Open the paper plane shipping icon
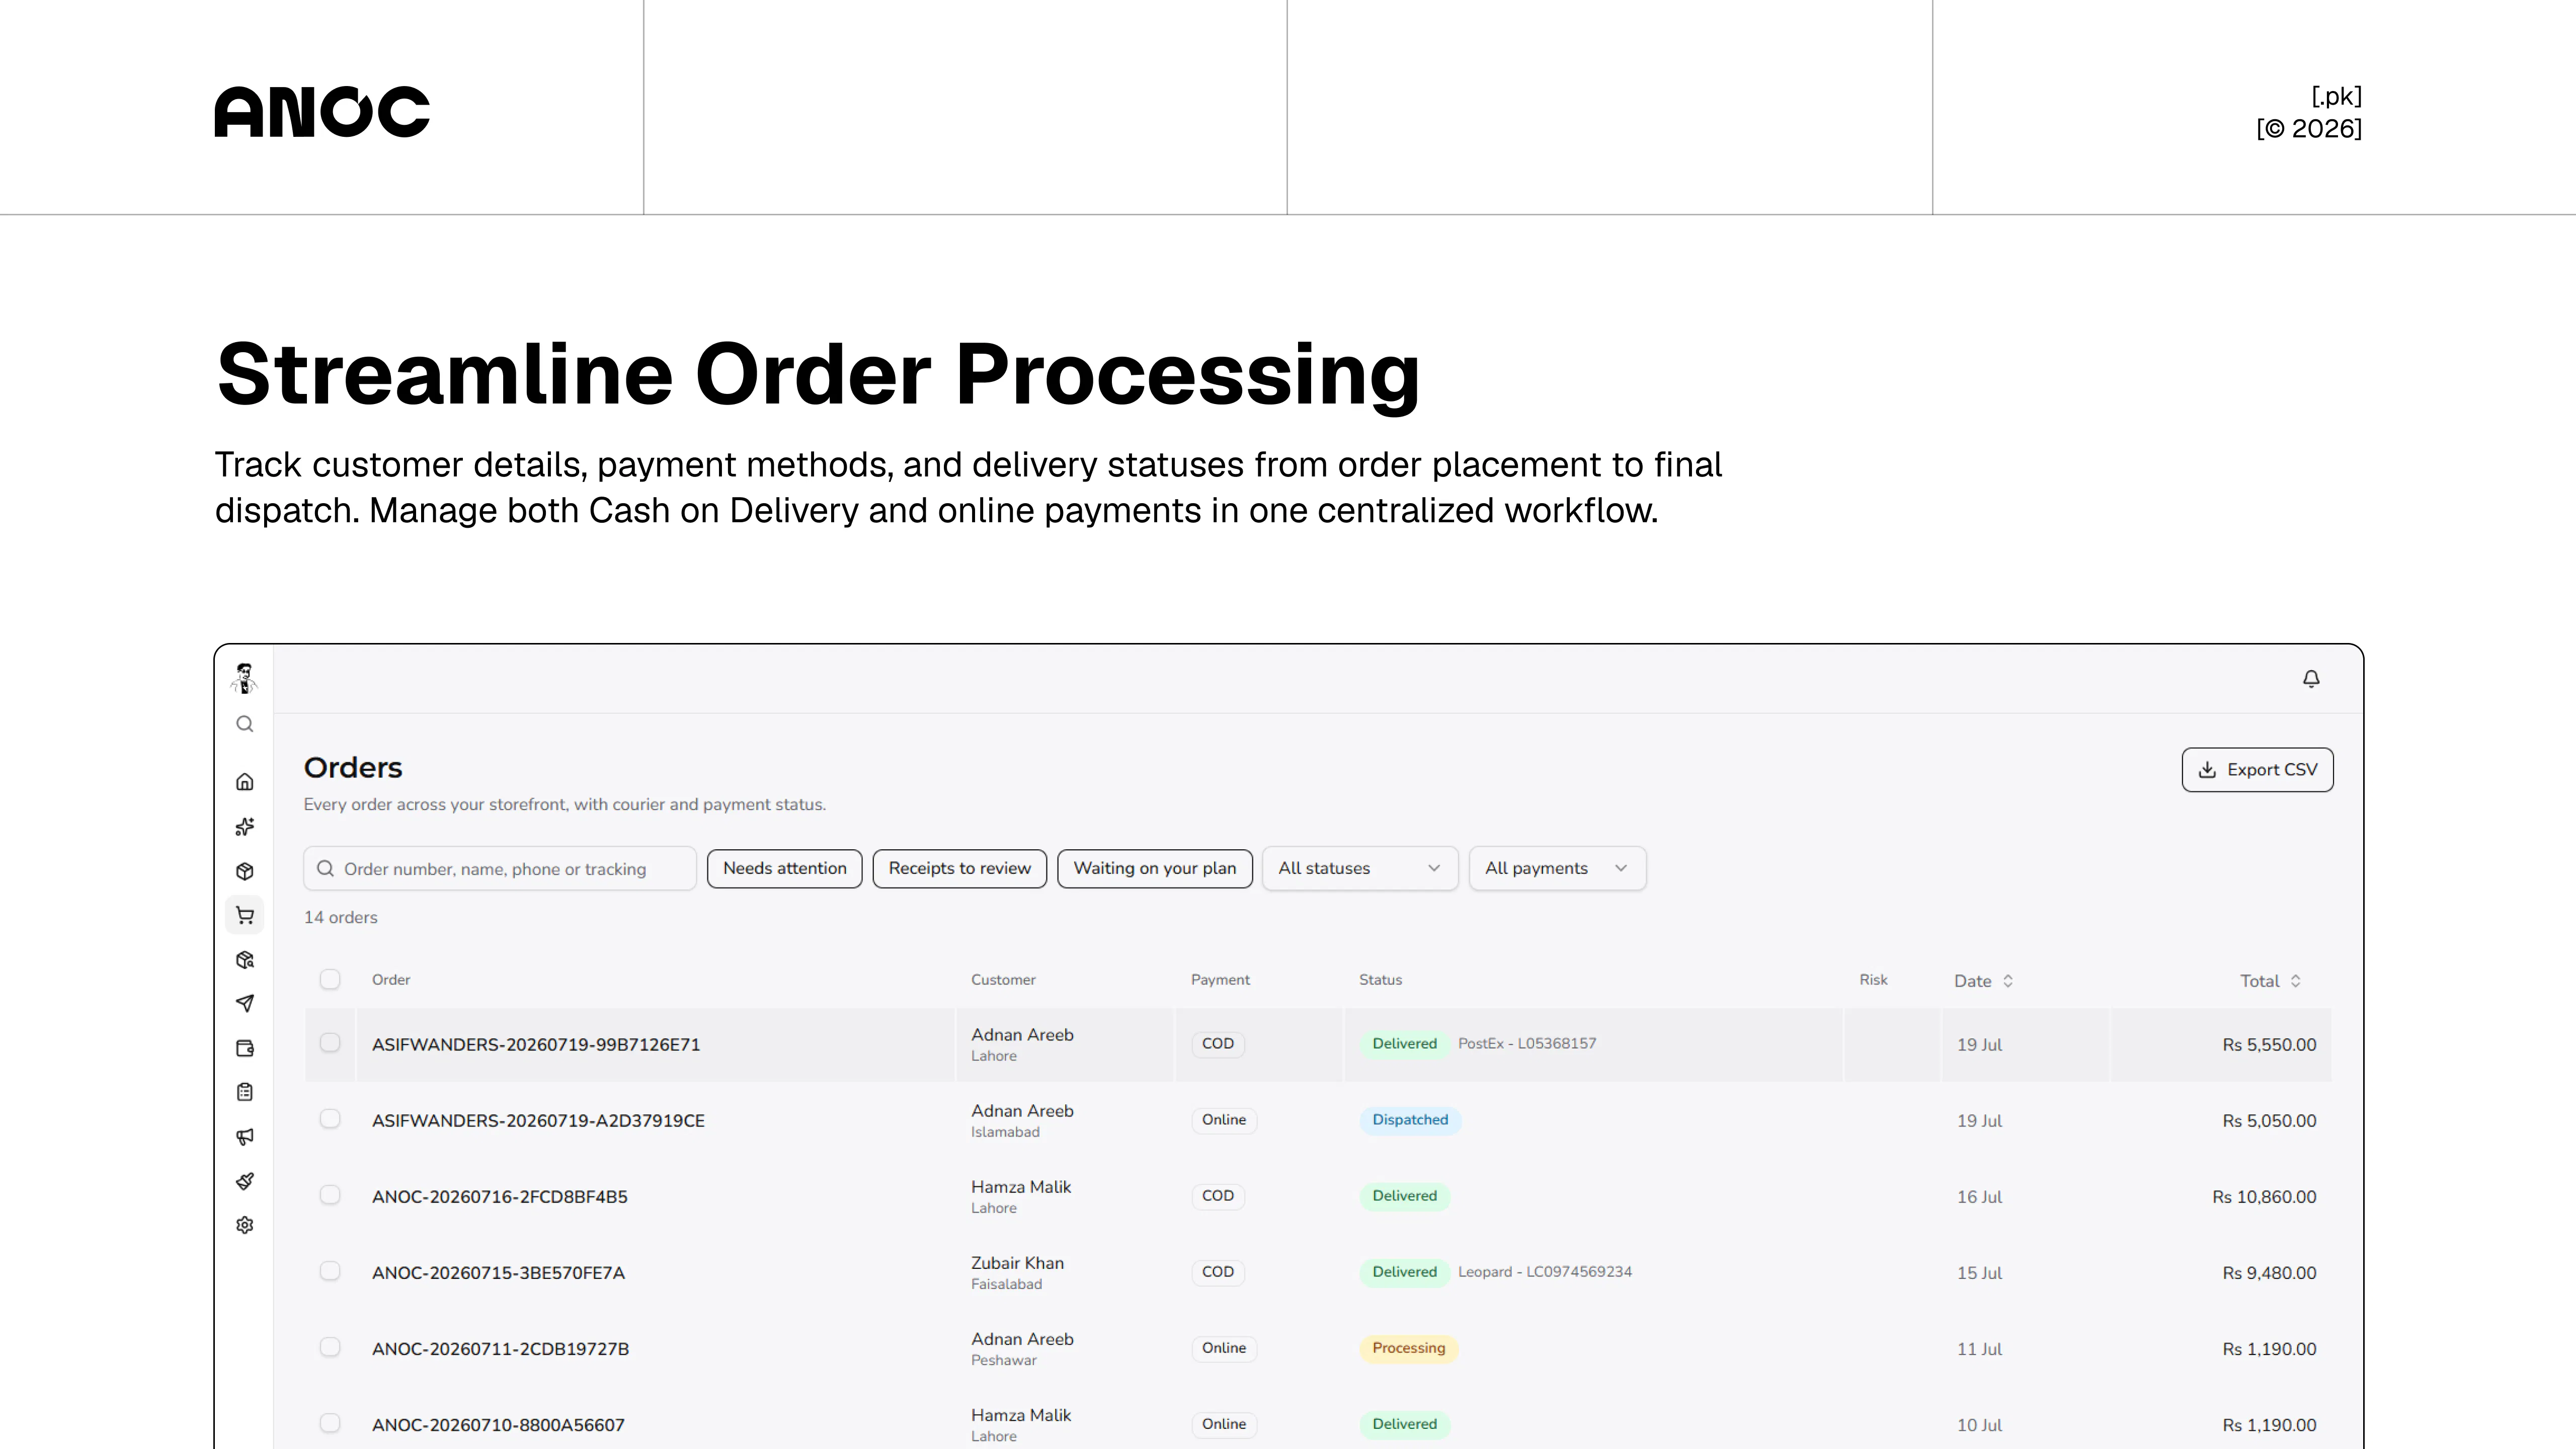The height and width of the screenshot is (1449, 2576). [245, 1003]
